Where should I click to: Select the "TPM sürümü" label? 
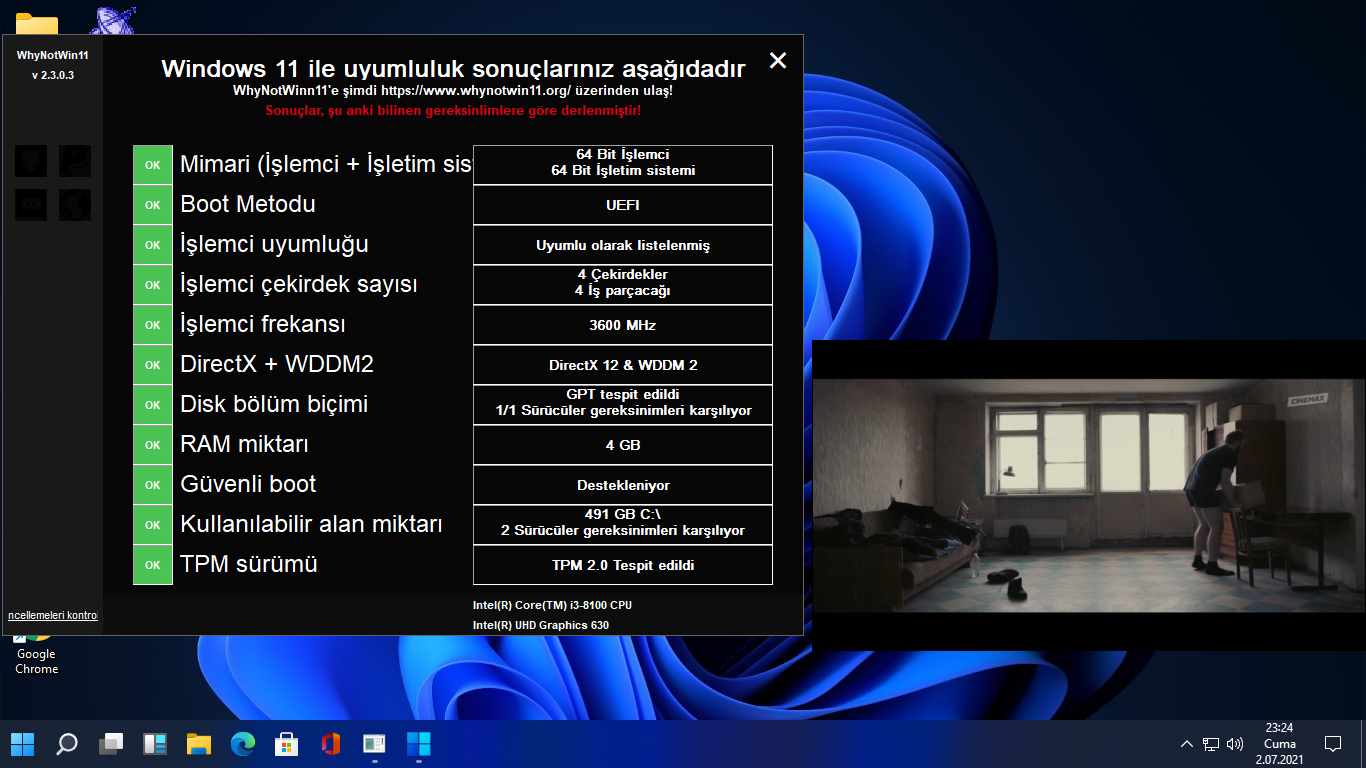pyautogui.click(x=249, y=564)
